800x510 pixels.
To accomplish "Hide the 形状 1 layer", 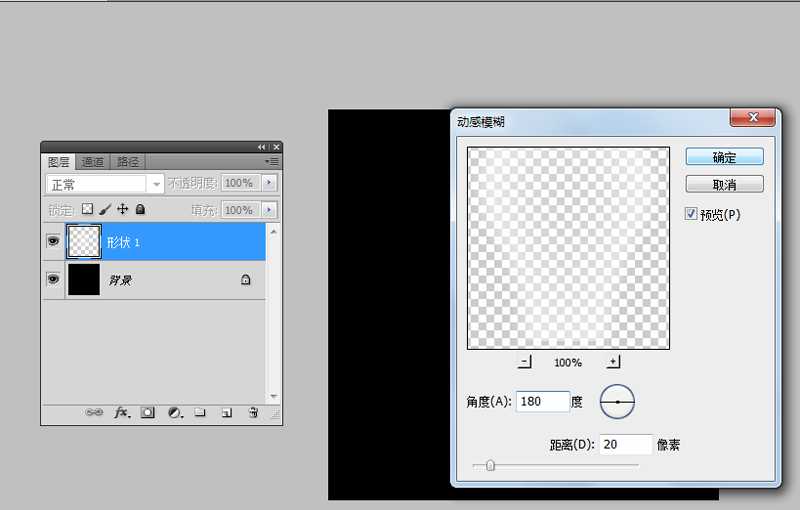I will [53, 241].
